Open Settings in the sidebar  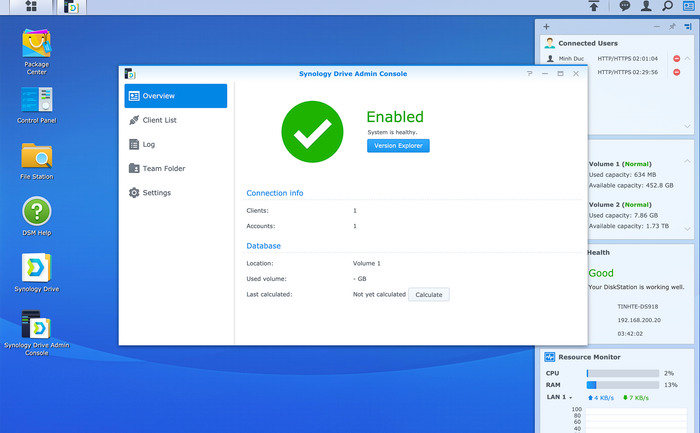(175, 192)
